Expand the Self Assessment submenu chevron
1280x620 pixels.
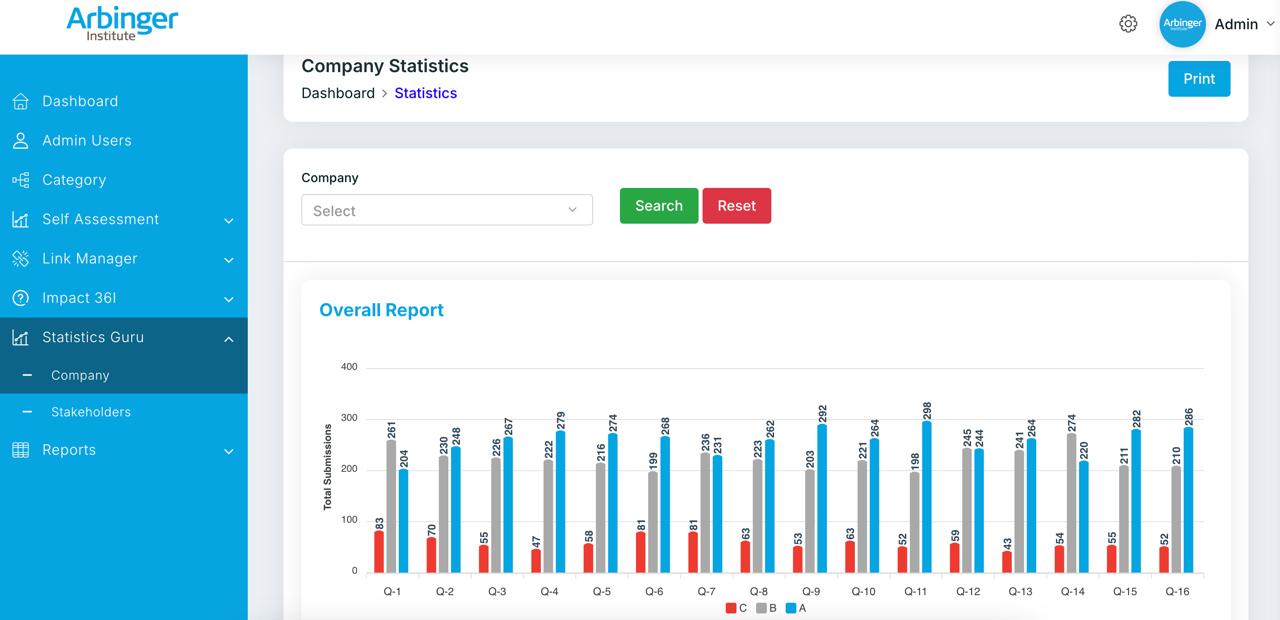pyautogui.click(x=228, y=220)
